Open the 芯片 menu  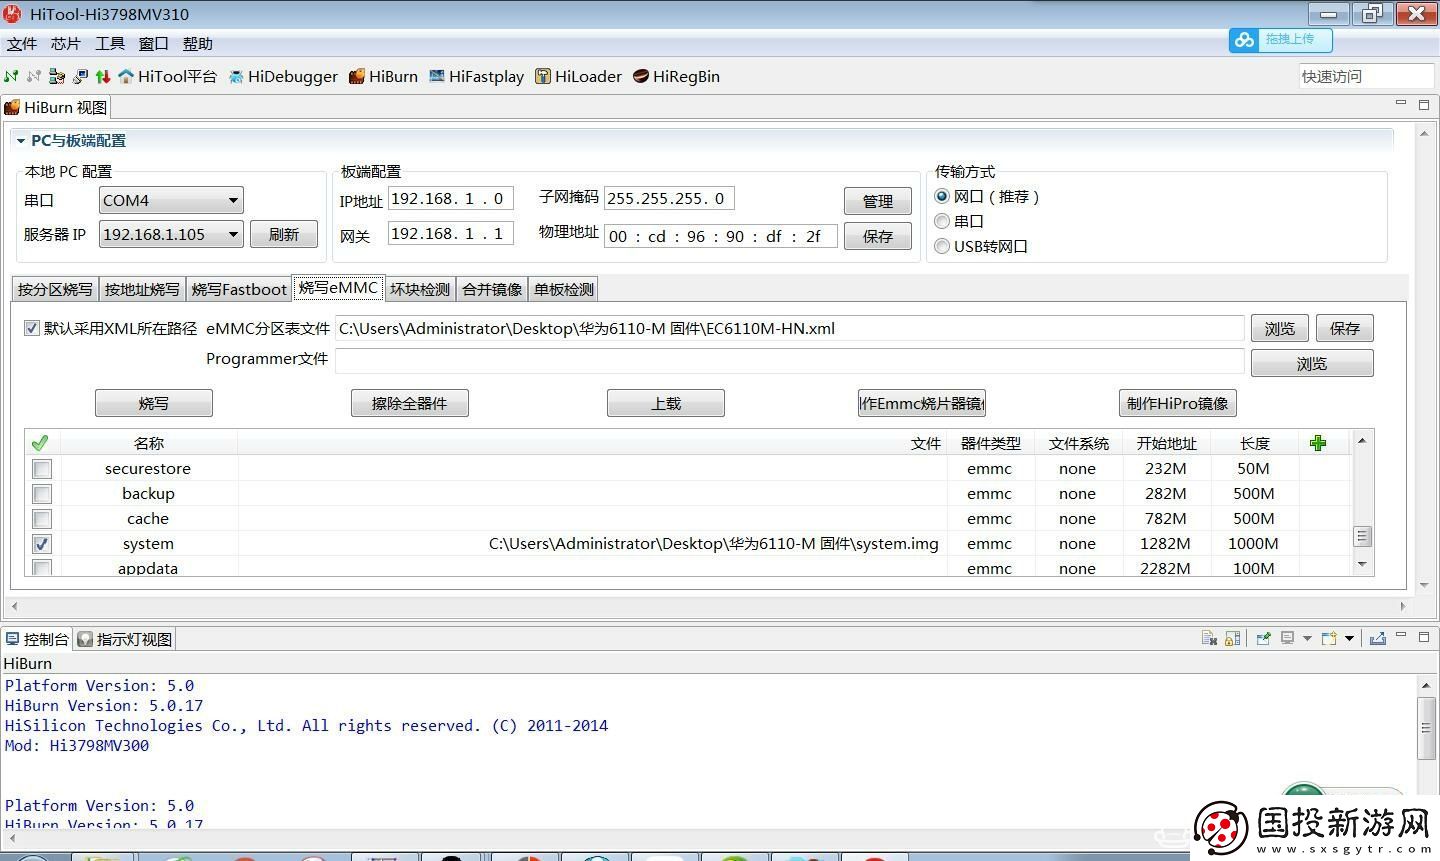click(x=66, y=44)
